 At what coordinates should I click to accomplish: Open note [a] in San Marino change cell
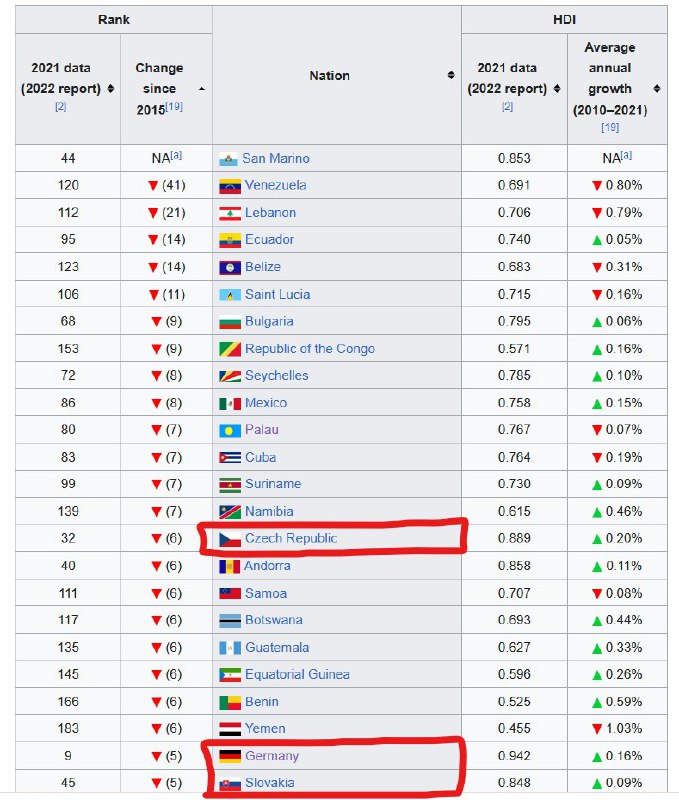click(x=176, y=156)
